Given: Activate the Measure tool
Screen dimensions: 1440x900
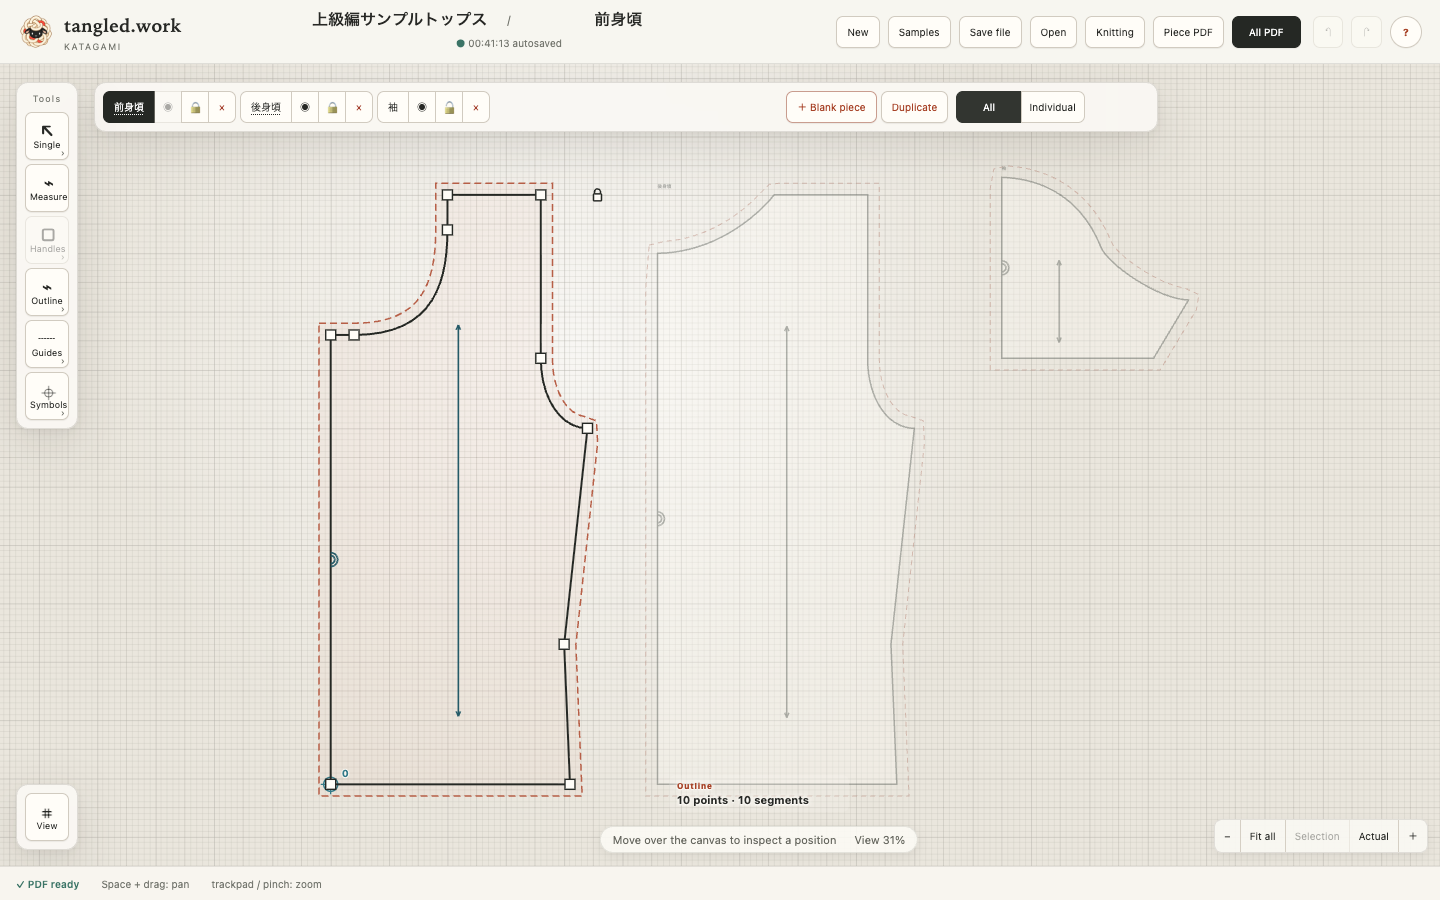Looking at the screenshot, I should [x=47, y=188].
